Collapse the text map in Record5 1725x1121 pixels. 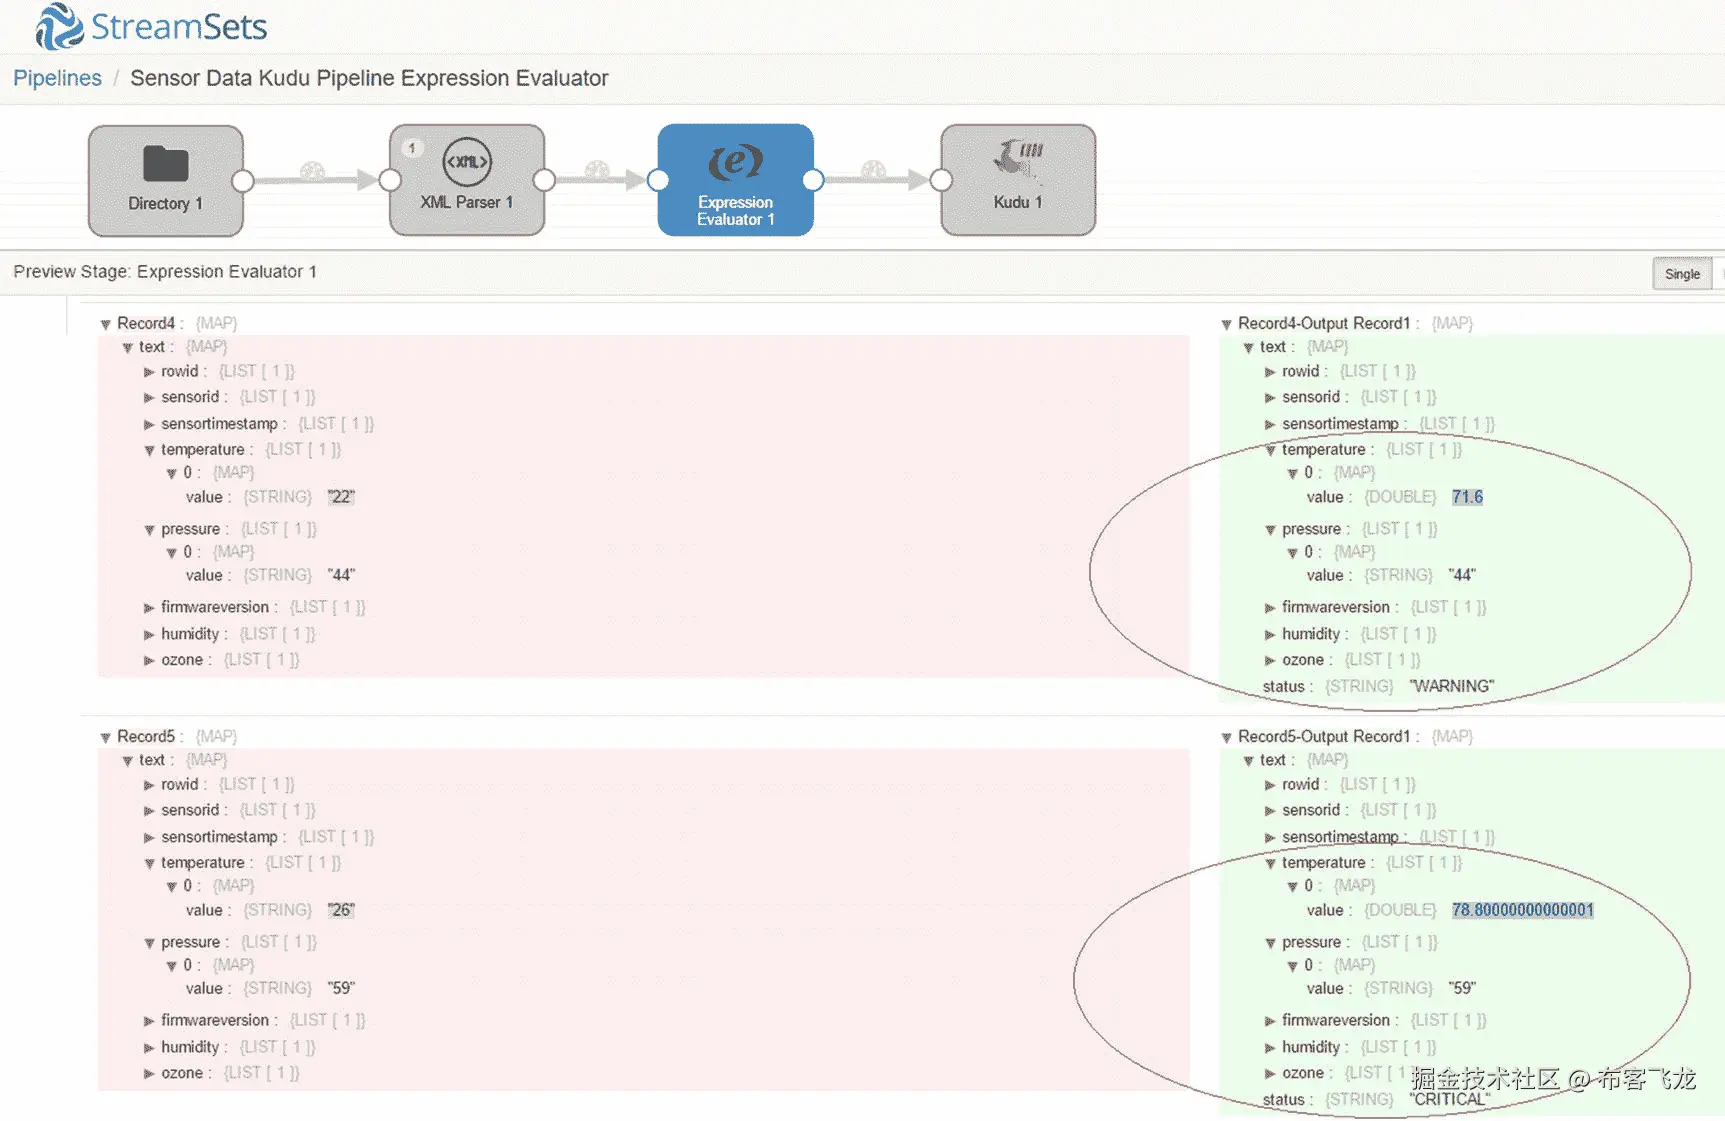[127, 759]
